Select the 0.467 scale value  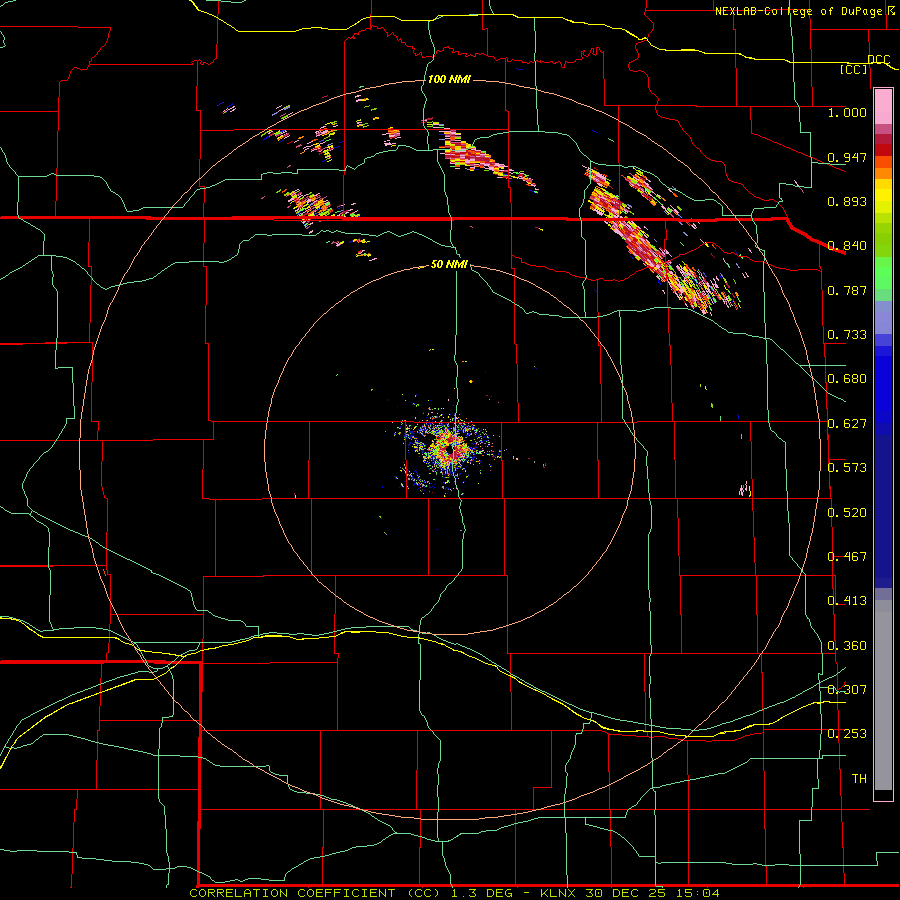[x=847, y=557]
